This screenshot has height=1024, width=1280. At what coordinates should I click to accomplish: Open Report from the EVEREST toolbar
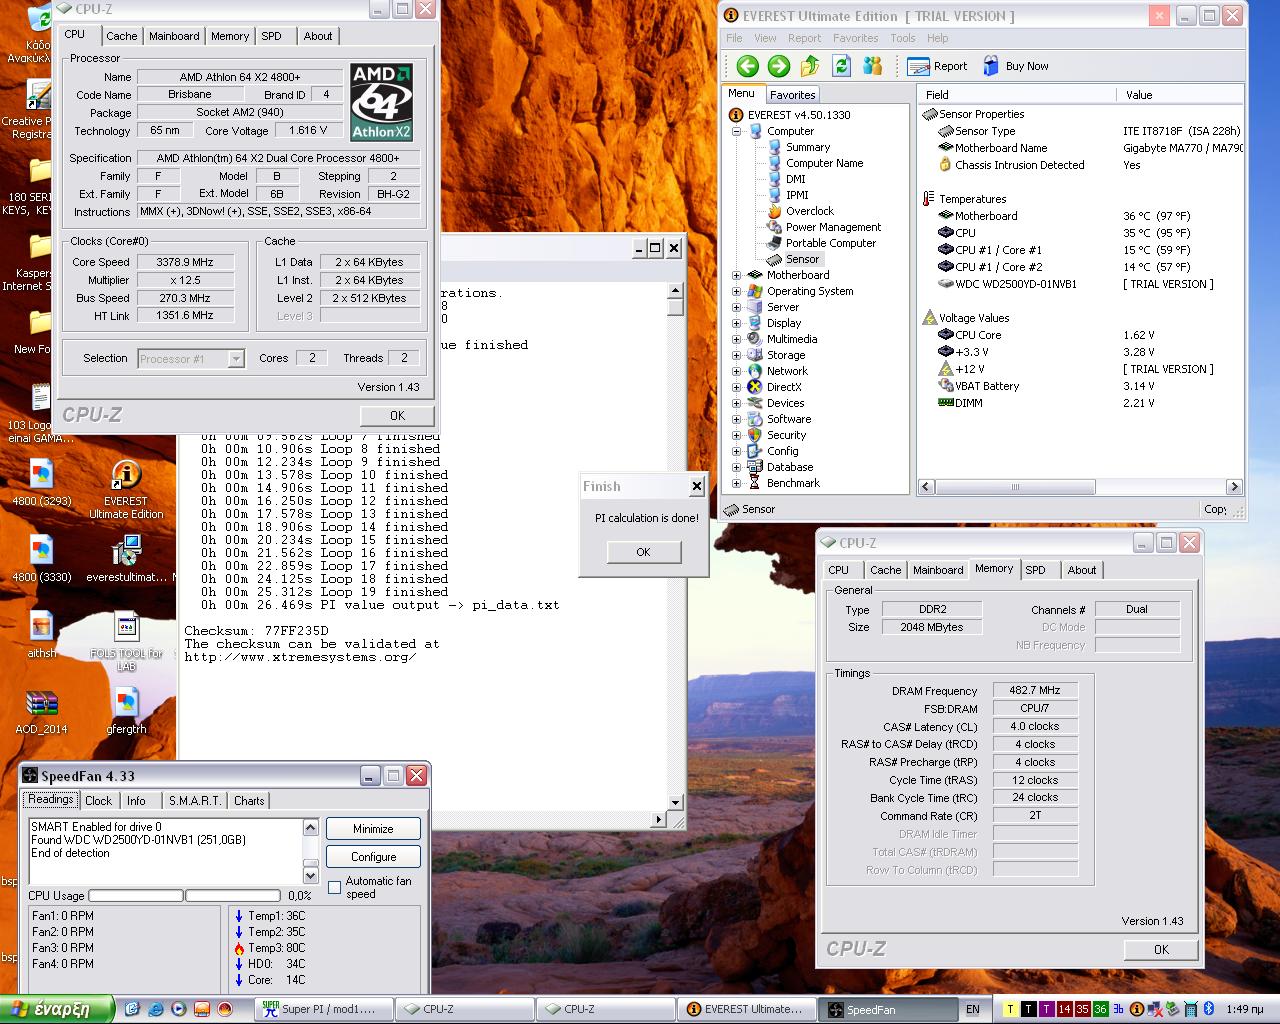coord(937,66)
